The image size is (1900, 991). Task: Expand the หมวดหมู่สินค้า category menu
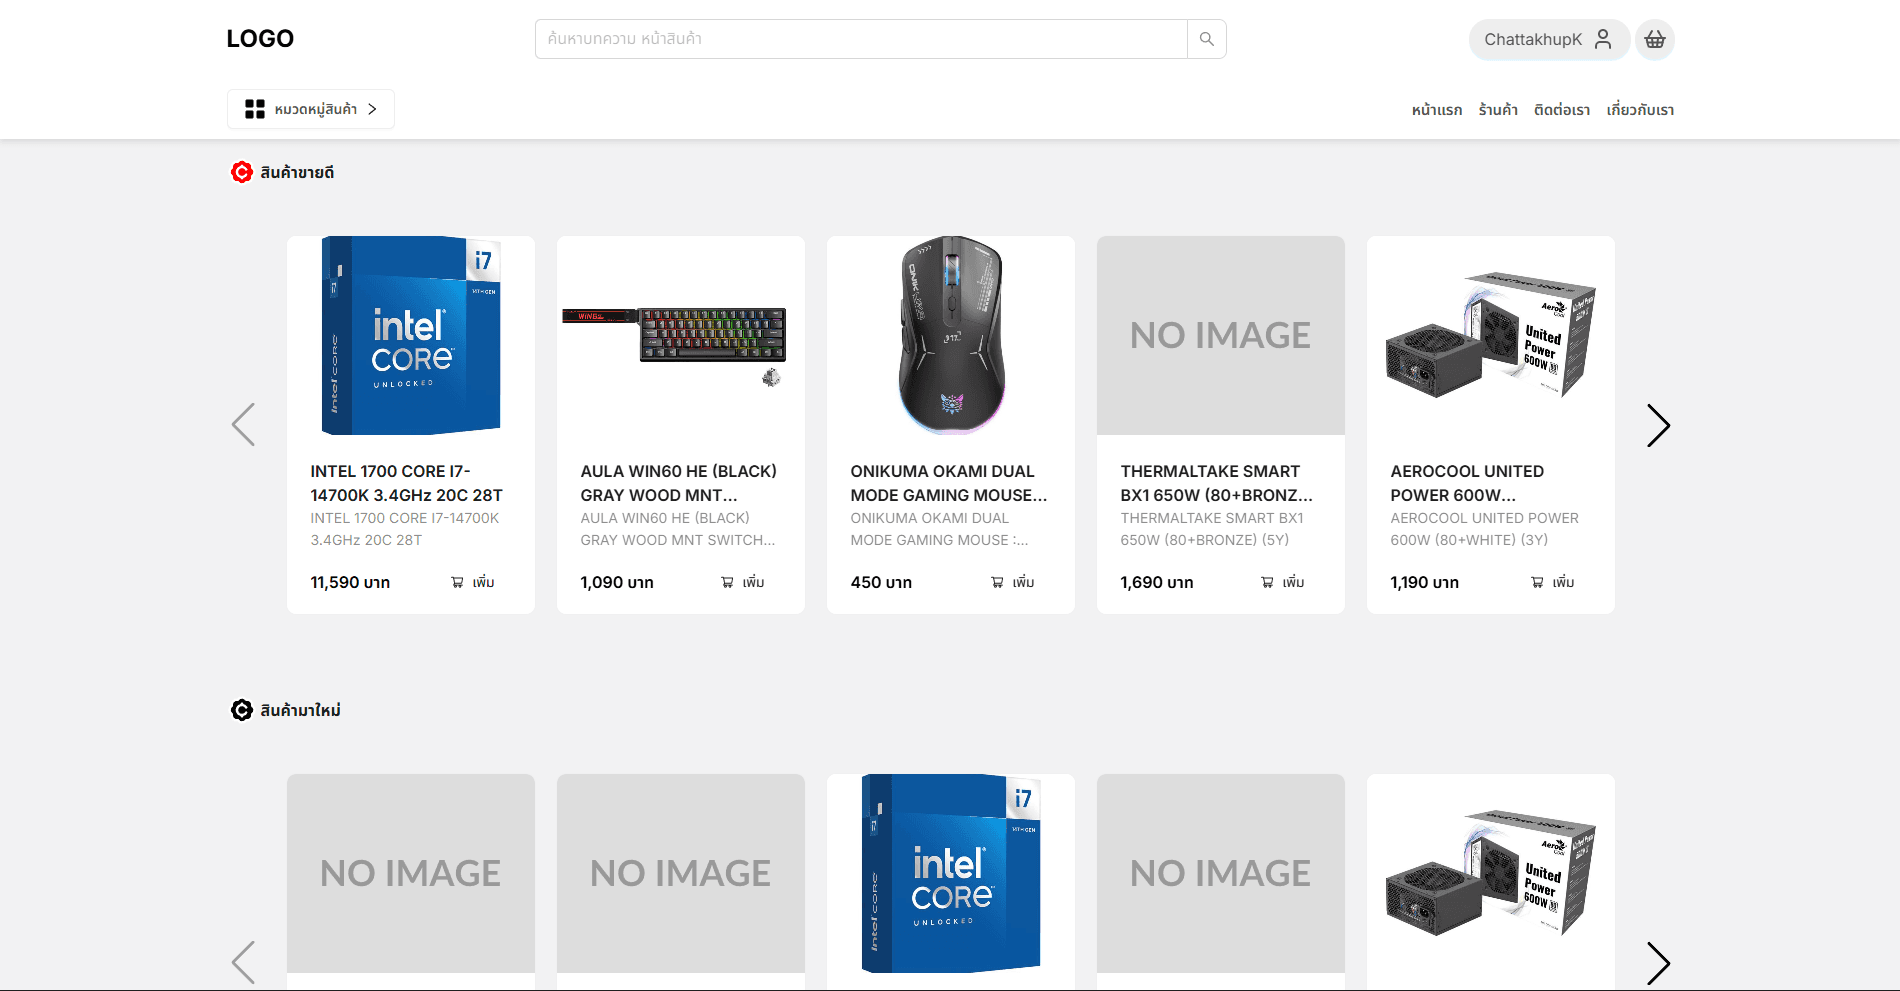click(311, 109)
